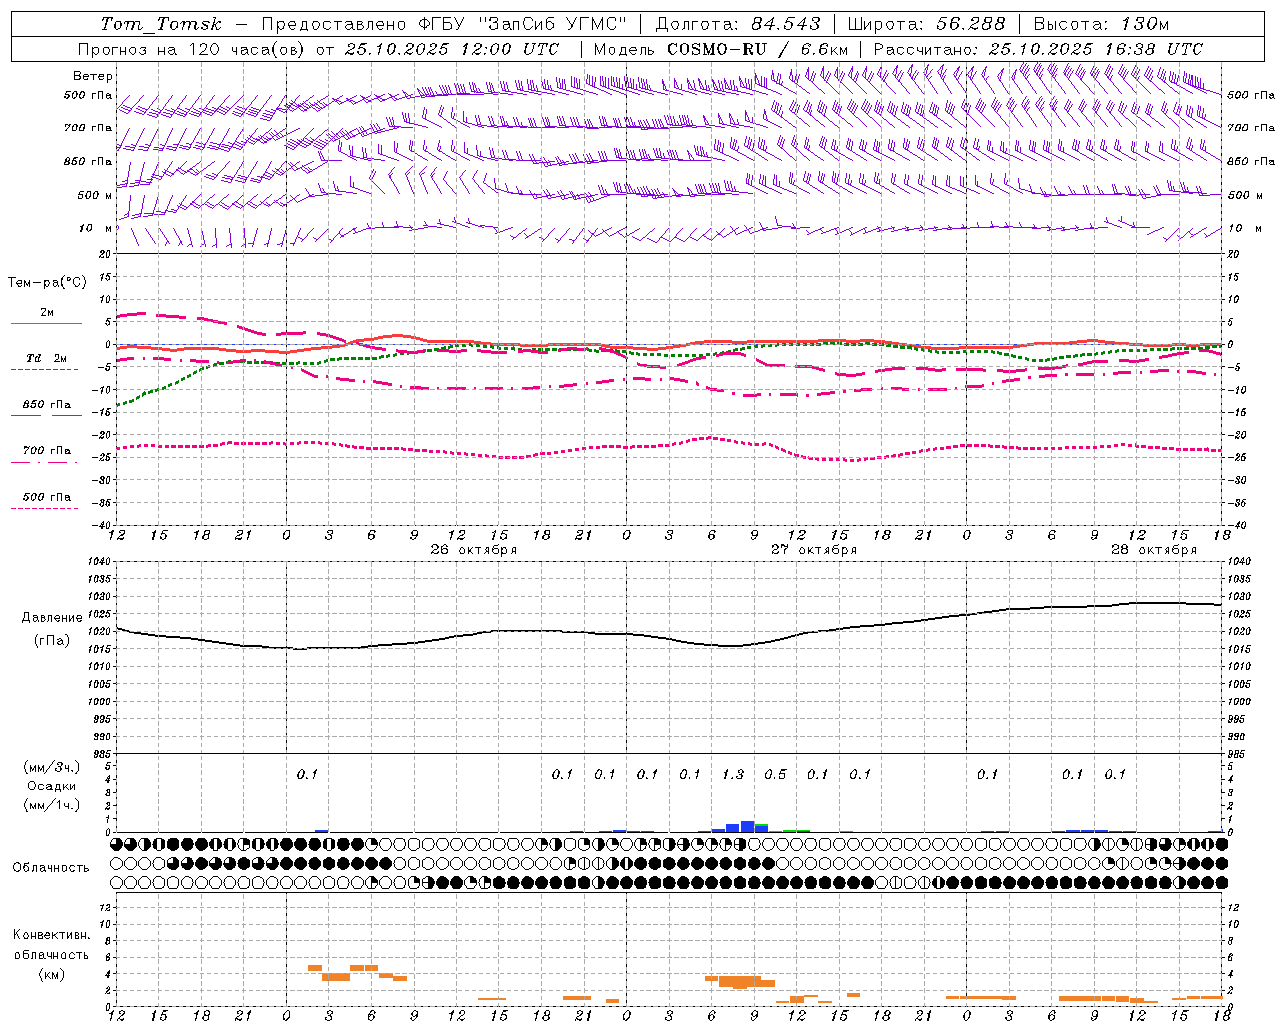The width and height of the screenshot is (1280, 1024).
Task: Click the 700 гПа temperature legend entry
Action: (x=47, y=451)
